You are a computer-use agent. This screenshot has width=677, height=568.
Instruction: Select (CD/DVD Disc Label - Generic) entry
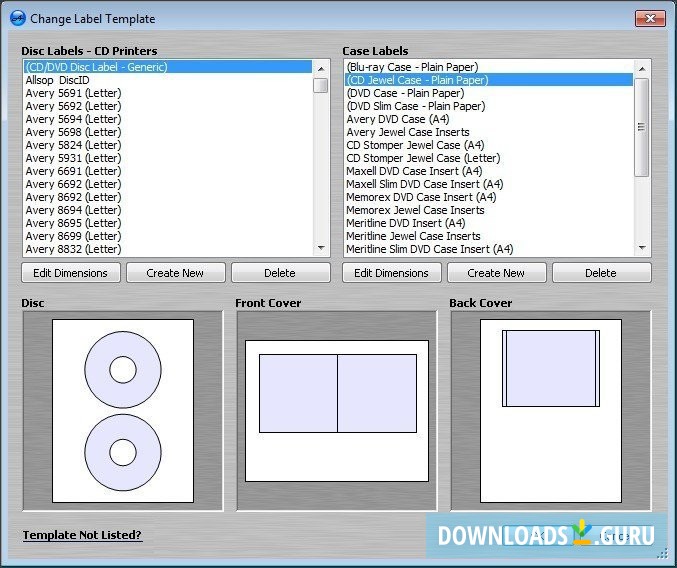point(168,67)
